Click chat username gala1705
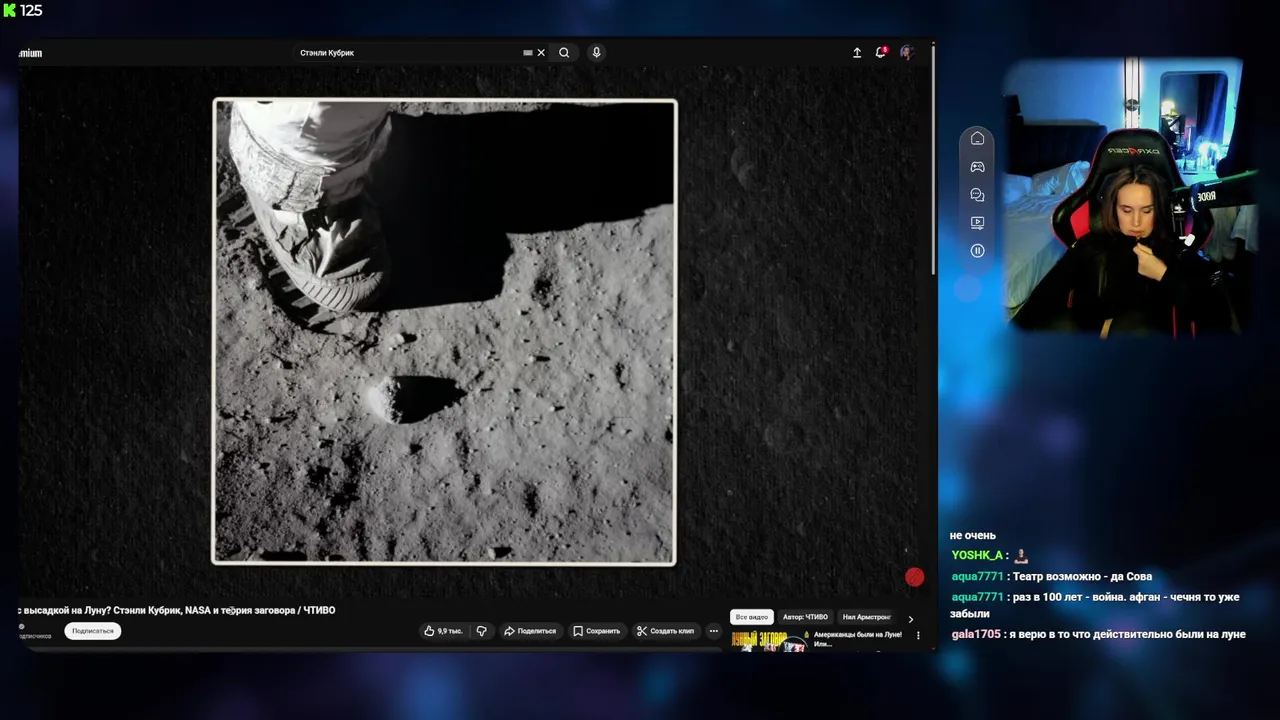 [976, 634]
